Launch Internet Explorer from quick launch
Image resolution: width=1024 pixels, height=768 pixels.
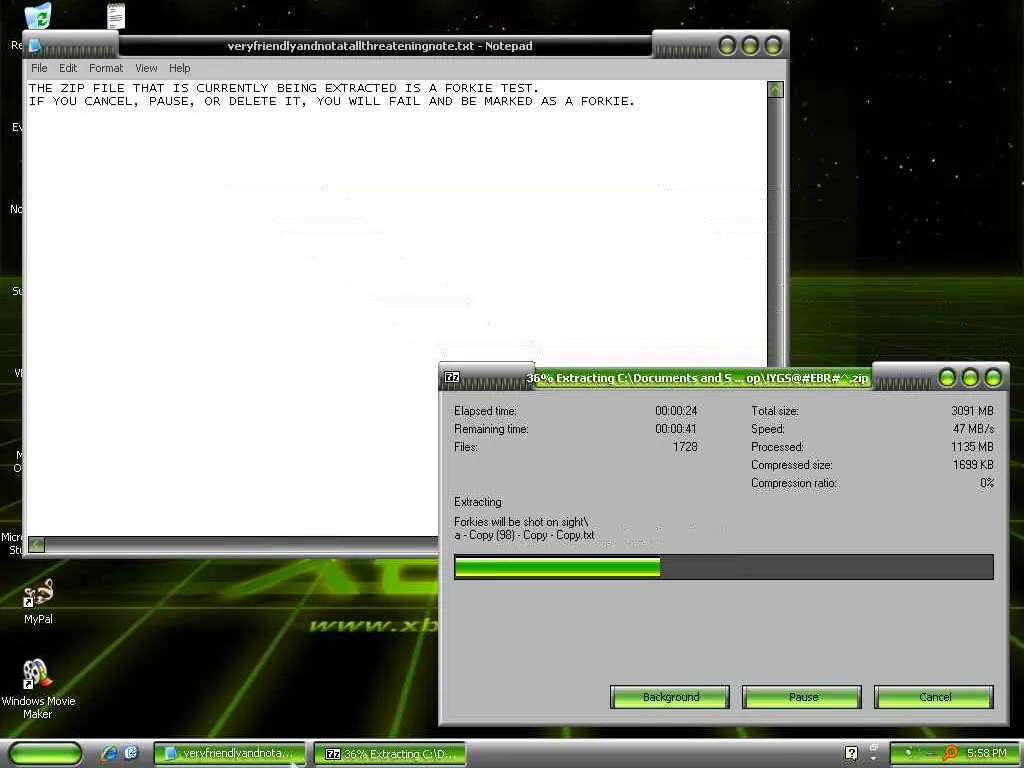coord(109,753)
